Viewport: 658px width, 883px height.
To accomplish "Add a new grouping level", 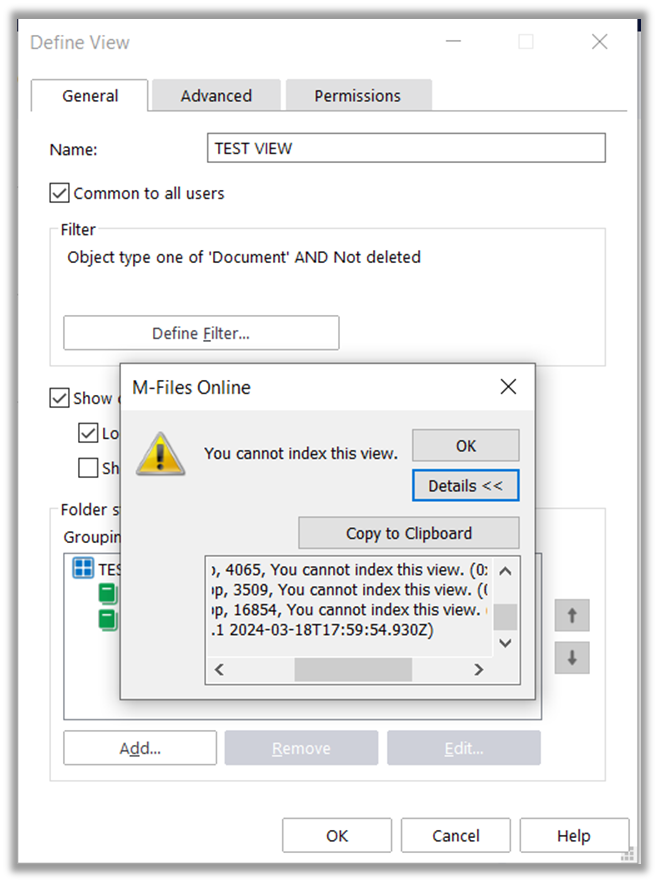I will point(140,748).
